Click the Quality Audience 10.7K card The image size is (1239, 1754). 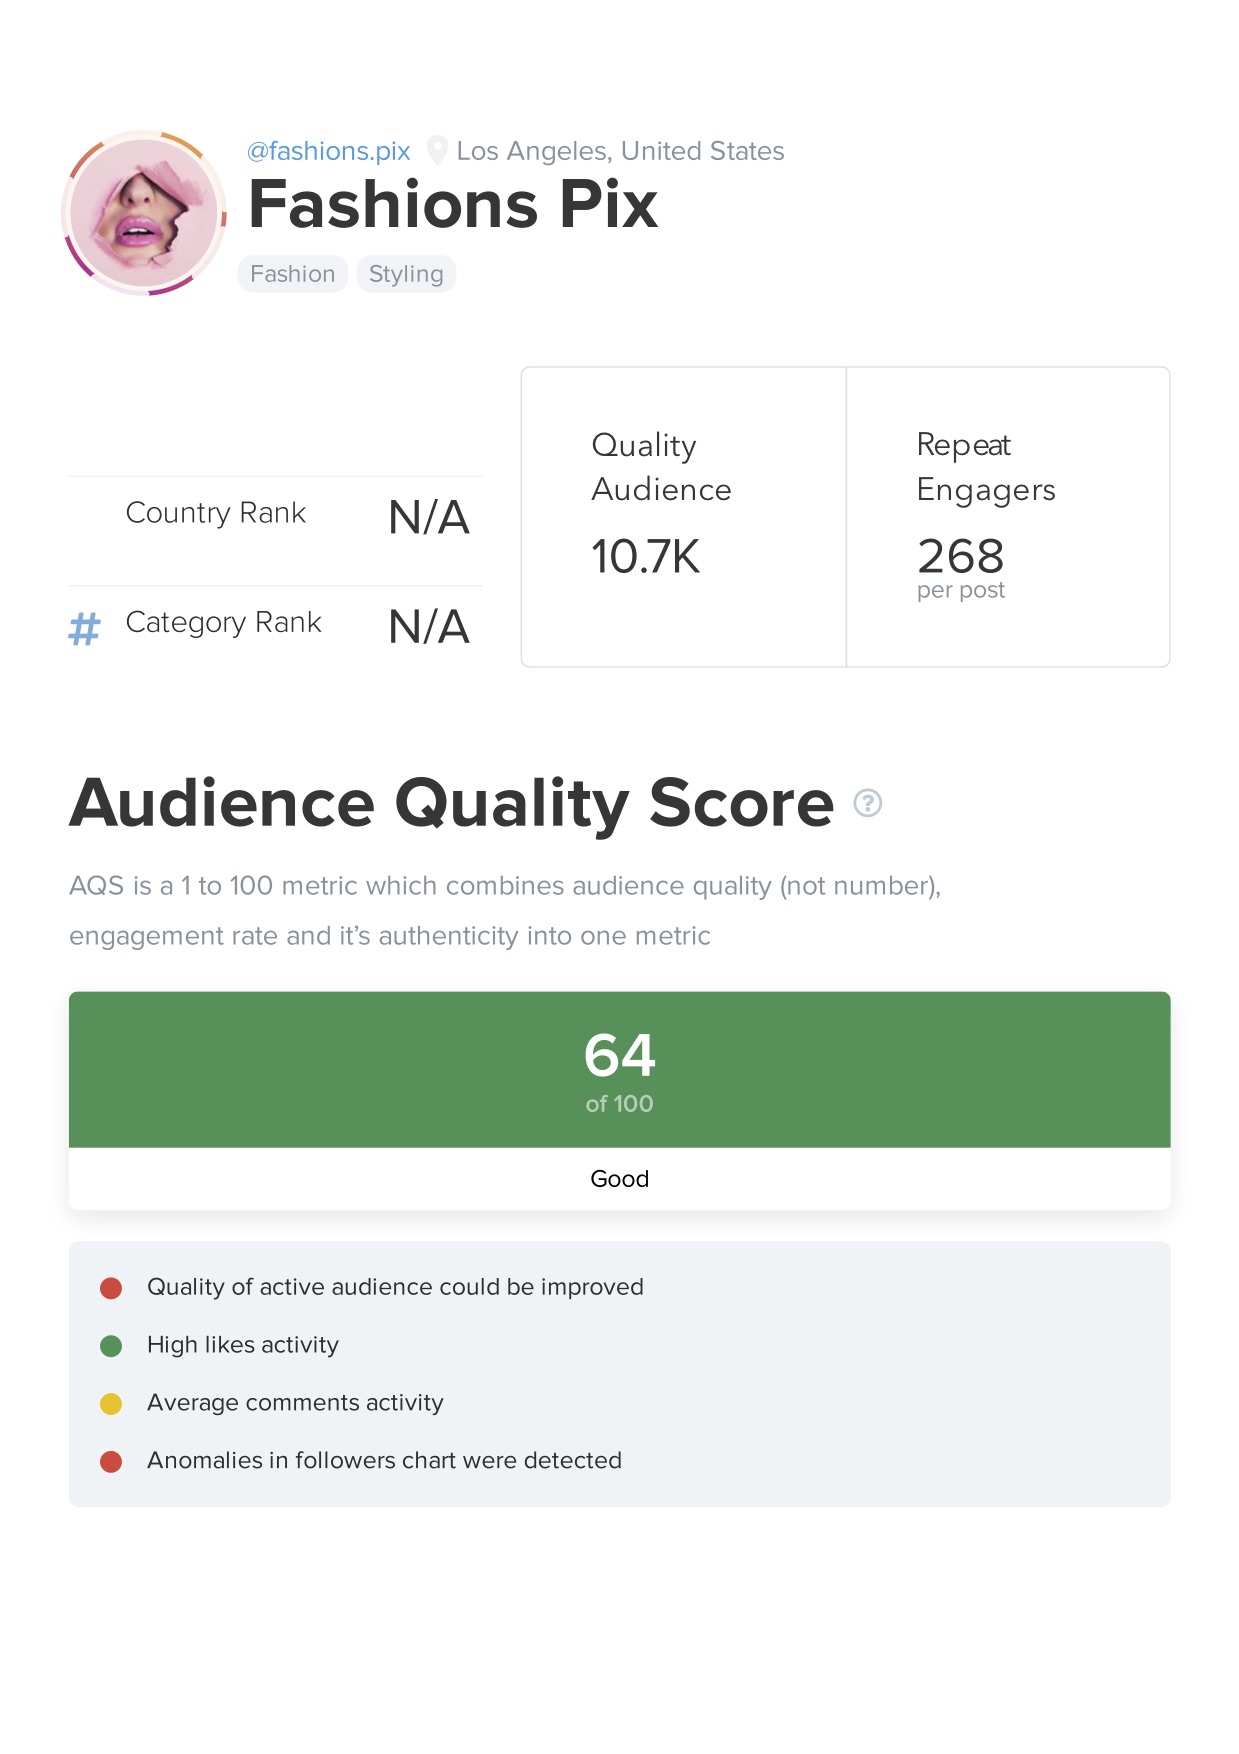[683, 517]
